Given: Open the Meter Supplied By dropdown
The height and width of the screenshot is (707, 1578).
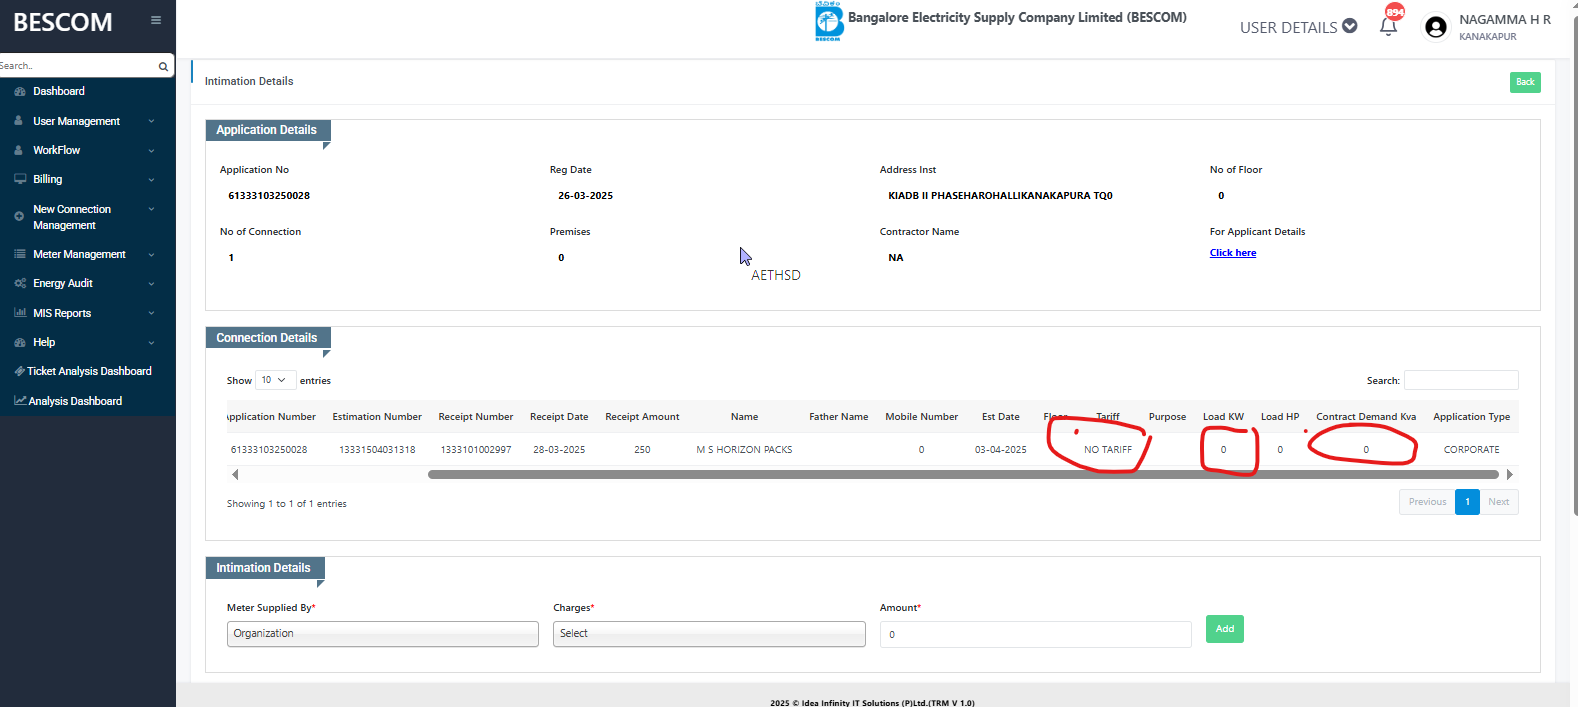Looking at the screenshot, I should coord(383,634).
